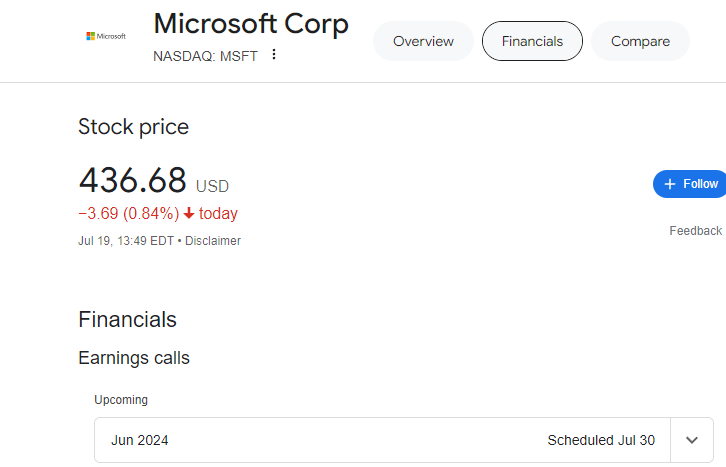
Task: Click the USD currency label
Action: pos(212,186)
